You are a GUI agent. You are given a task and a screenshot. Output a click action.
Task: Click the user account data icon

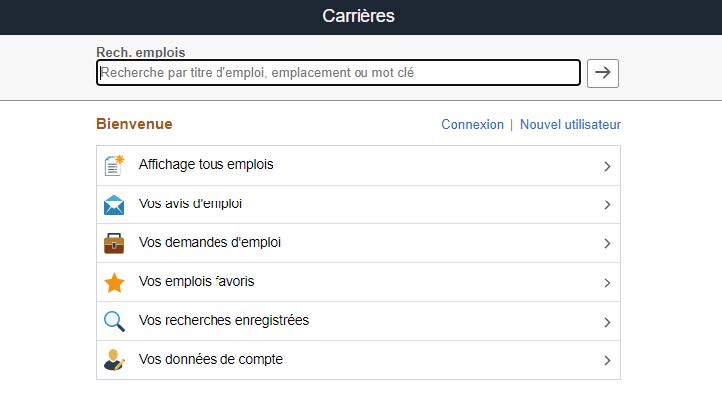(x=114, y=360)
